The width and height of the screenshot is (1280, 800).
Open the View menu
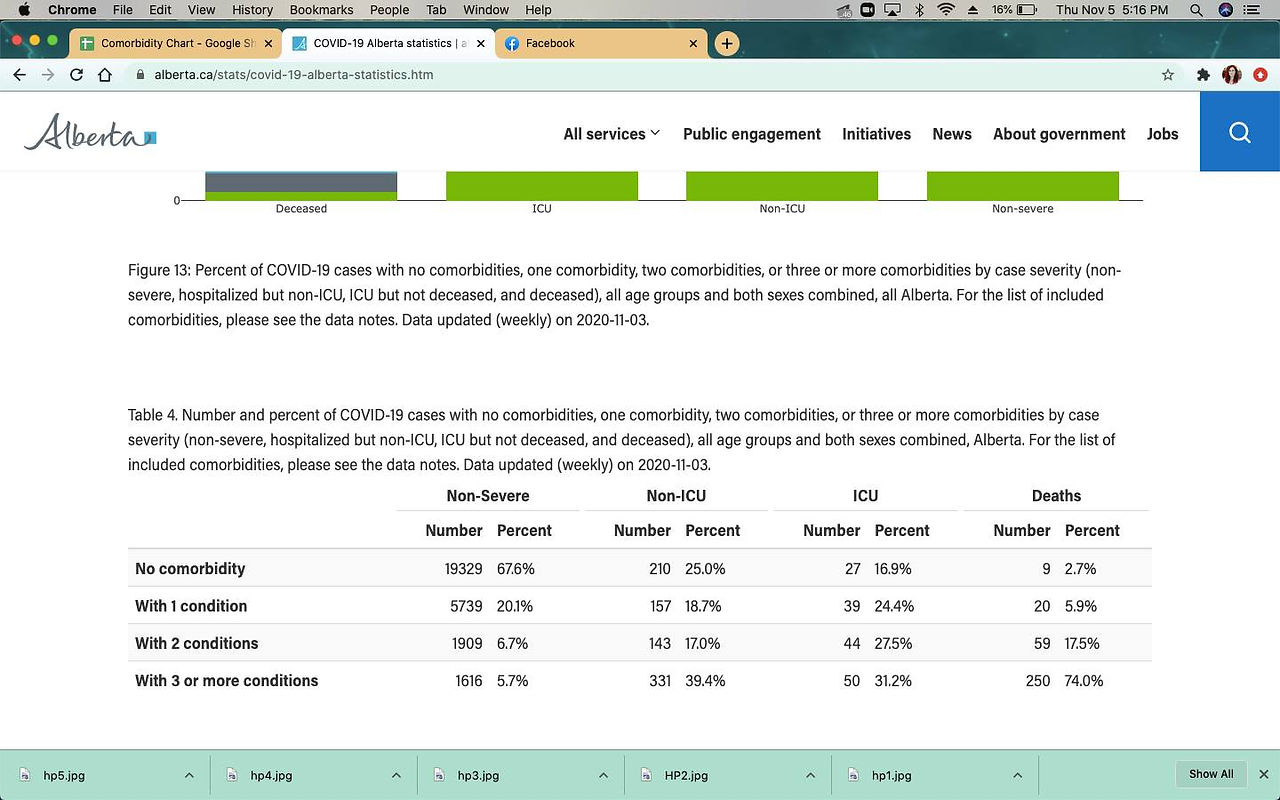[x=201, y=10]
